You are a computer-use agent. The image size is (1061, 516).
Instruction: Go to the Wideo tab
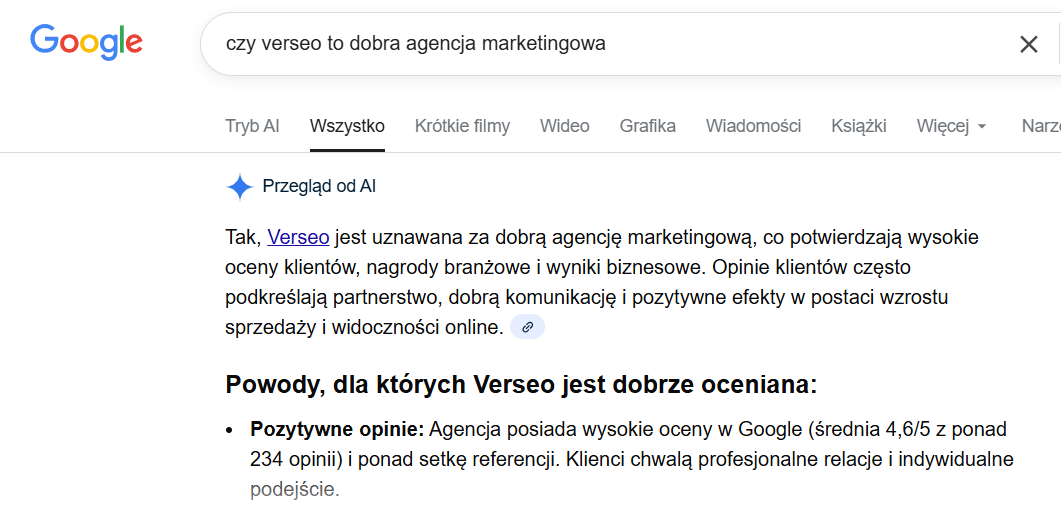tap(564, 126)
